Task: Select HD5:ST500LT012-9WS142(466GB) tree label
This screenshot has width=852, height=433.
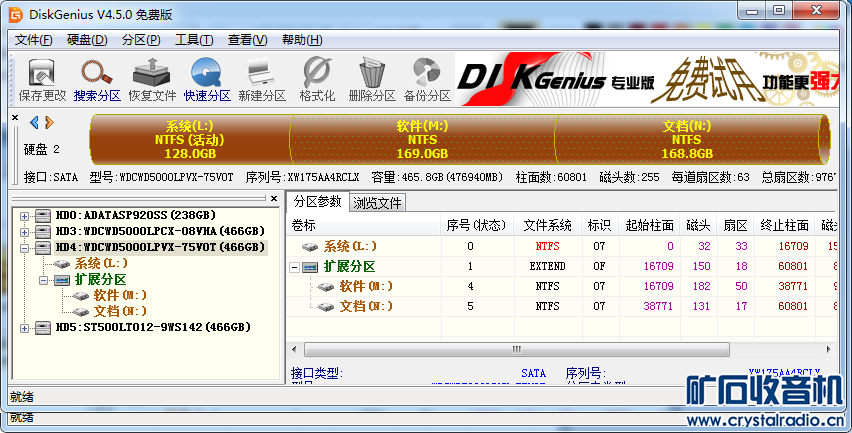Action: click(153, 328)
